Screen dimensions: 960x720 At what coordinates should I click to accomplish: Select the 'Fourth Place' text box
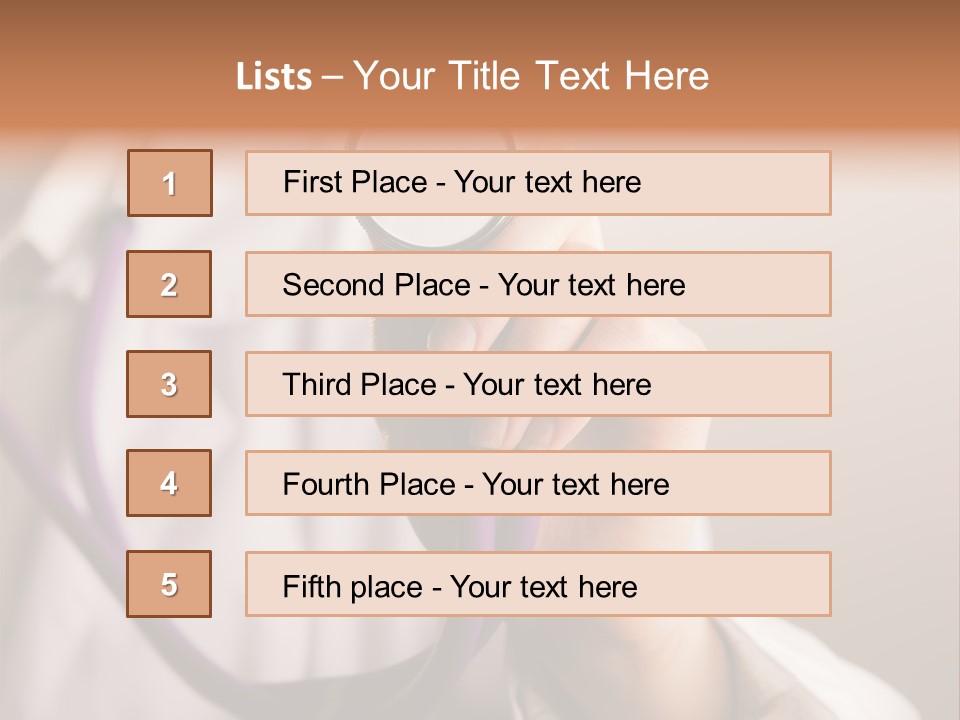538,483
